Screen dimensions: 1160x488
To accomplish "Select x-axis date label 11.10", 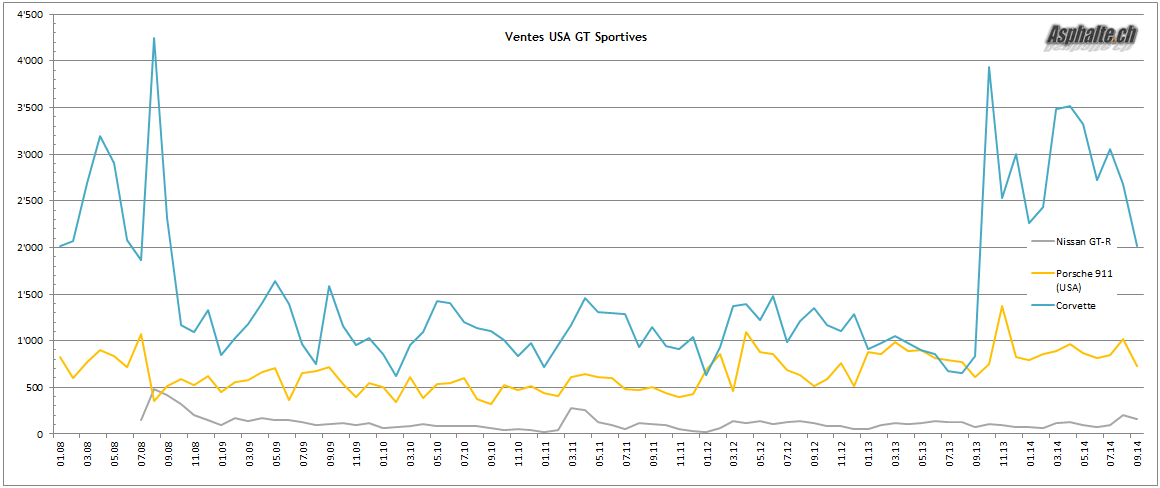I will pyautogui.click(x=519, y=453).
